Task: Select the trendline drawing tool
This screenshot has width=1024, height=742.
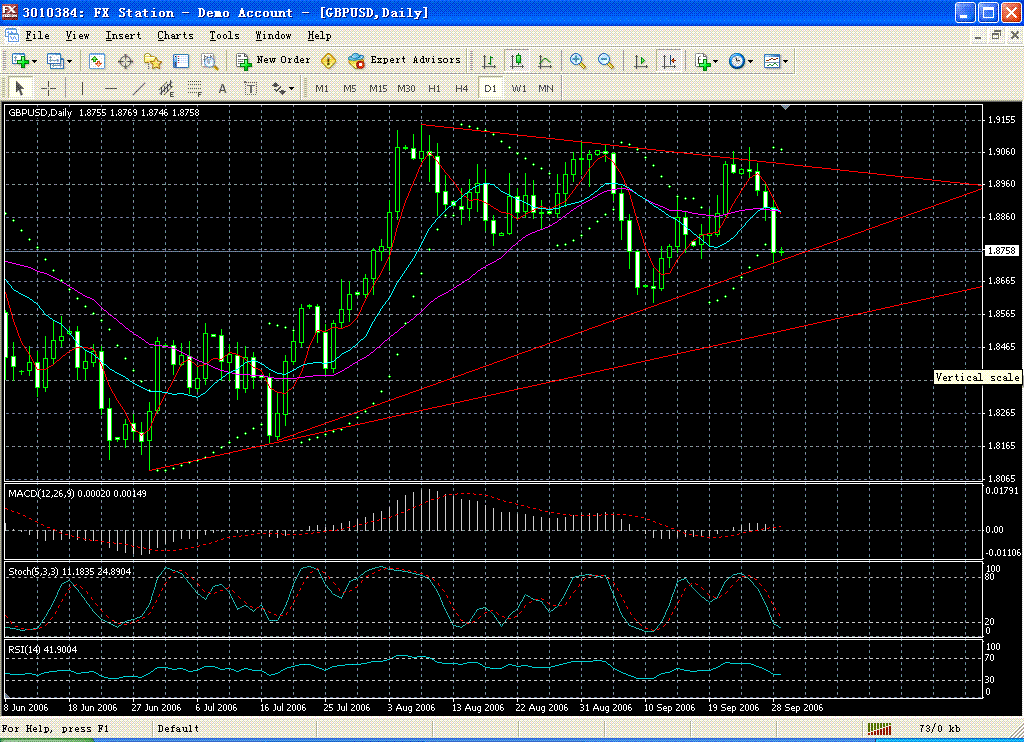Action: point(139,88)
